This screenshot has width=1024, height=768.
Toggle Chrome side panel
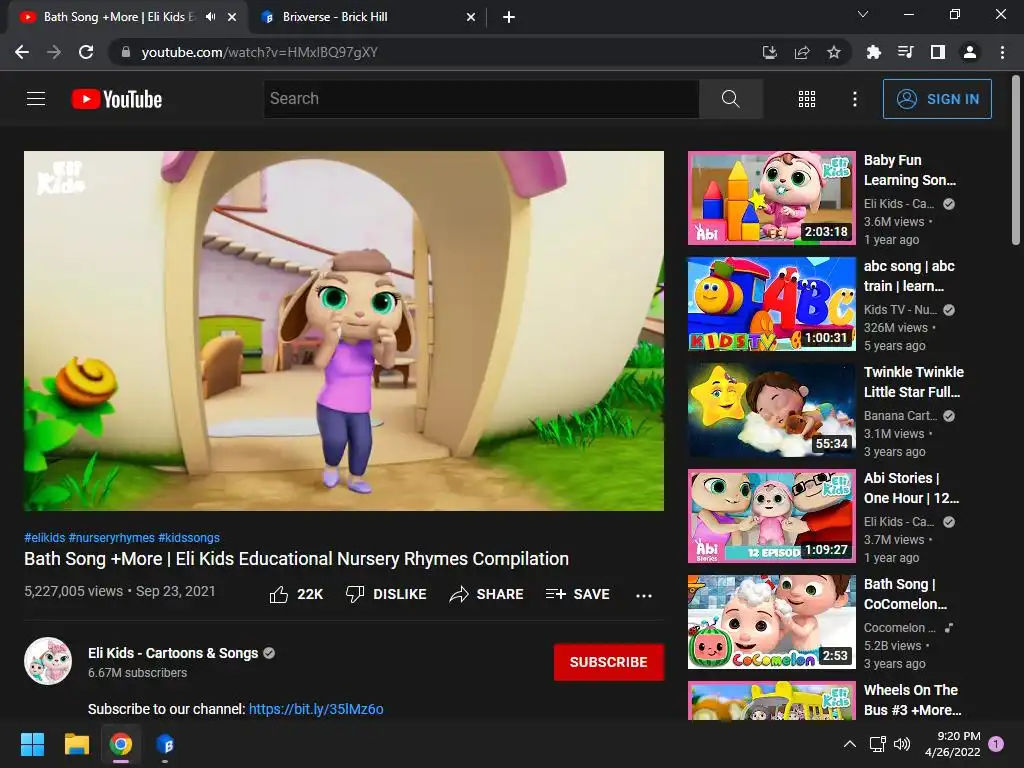[938, 52]
